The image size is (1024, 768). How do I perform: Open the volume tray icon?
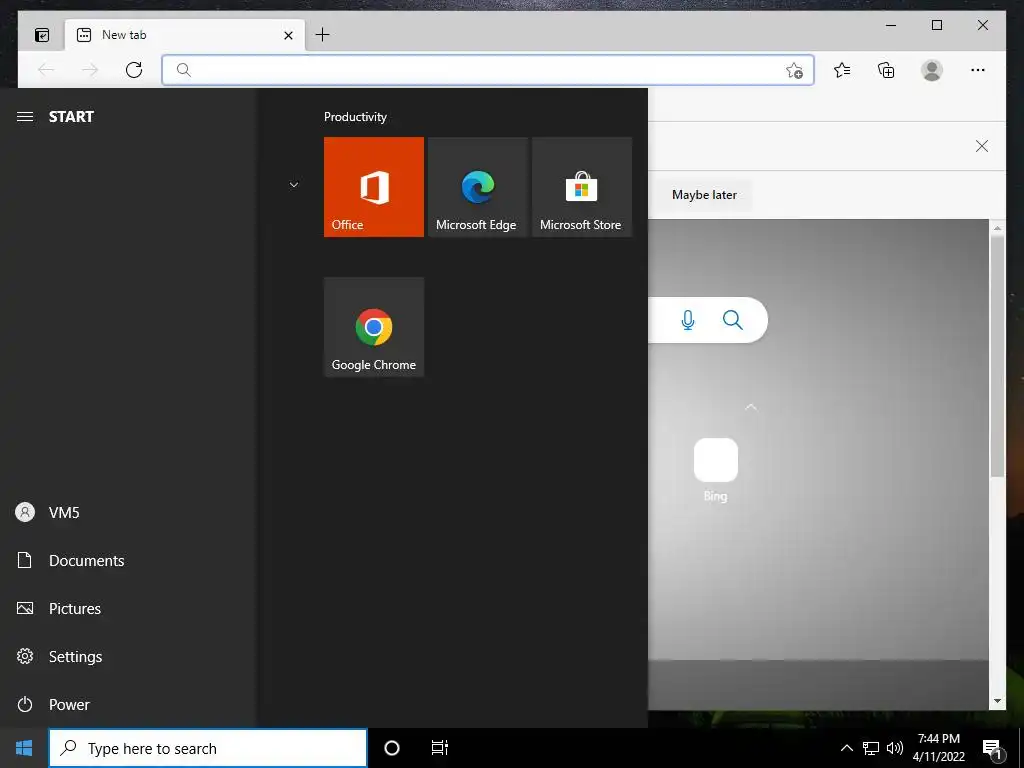[x=895, y=748]
